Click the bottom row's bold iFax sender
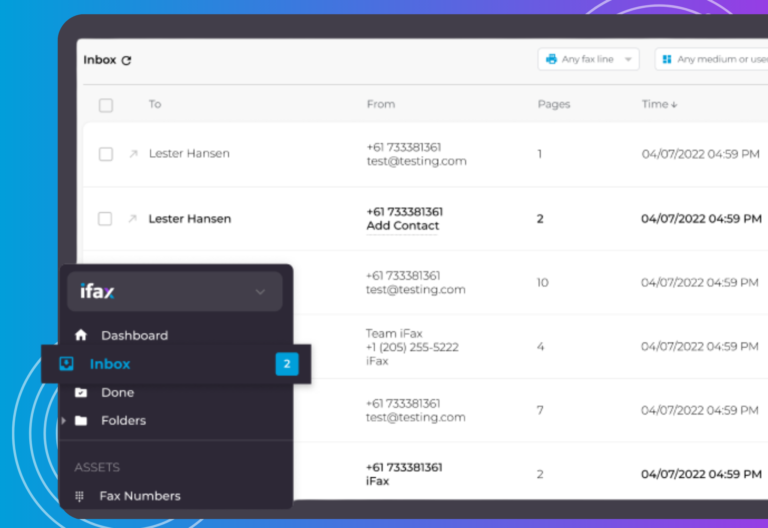768x528 pixels. [x=378, y=481]
